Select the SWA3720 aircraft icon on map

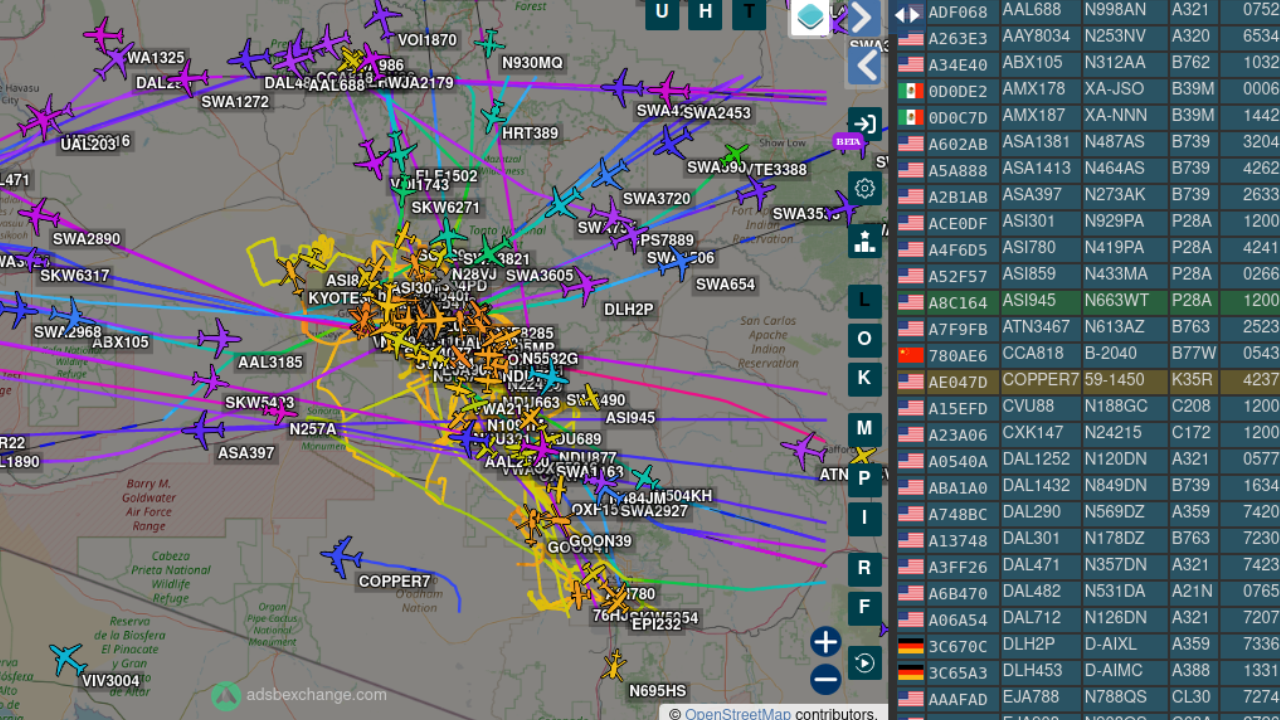click(x=608, y=176)
